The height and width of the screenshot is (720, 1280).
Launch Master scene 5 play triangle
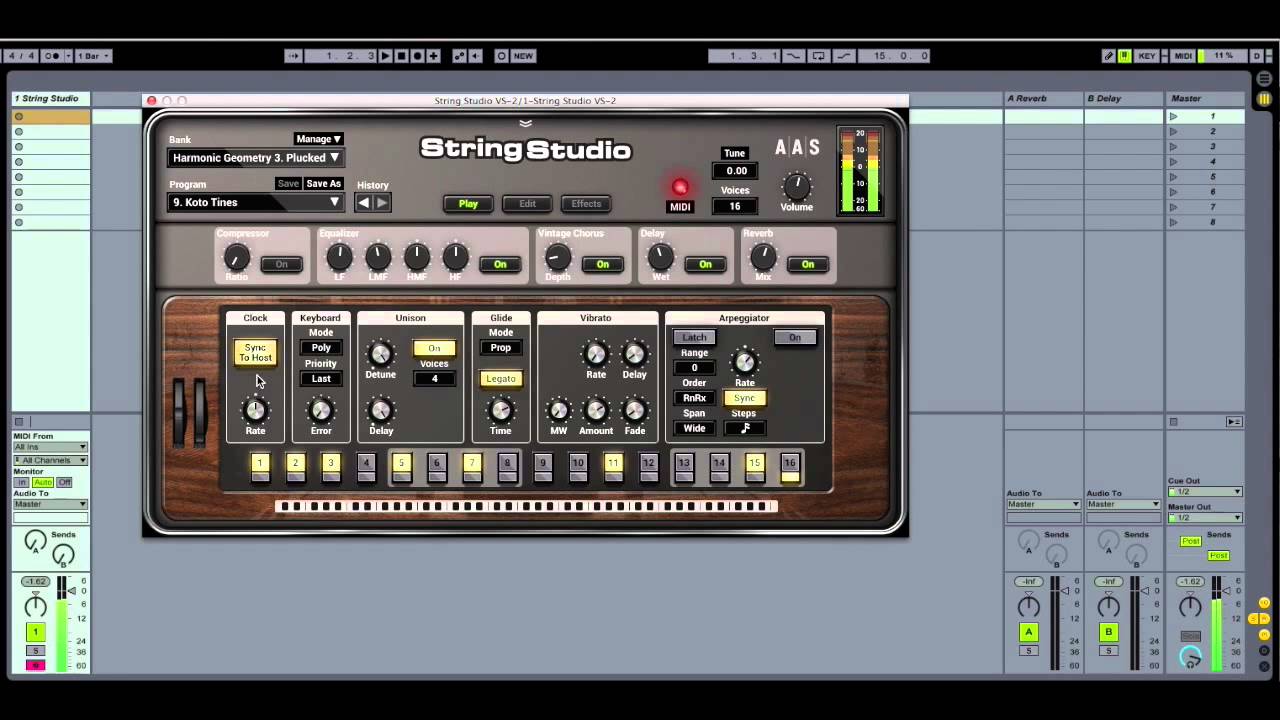(1174, 177)
